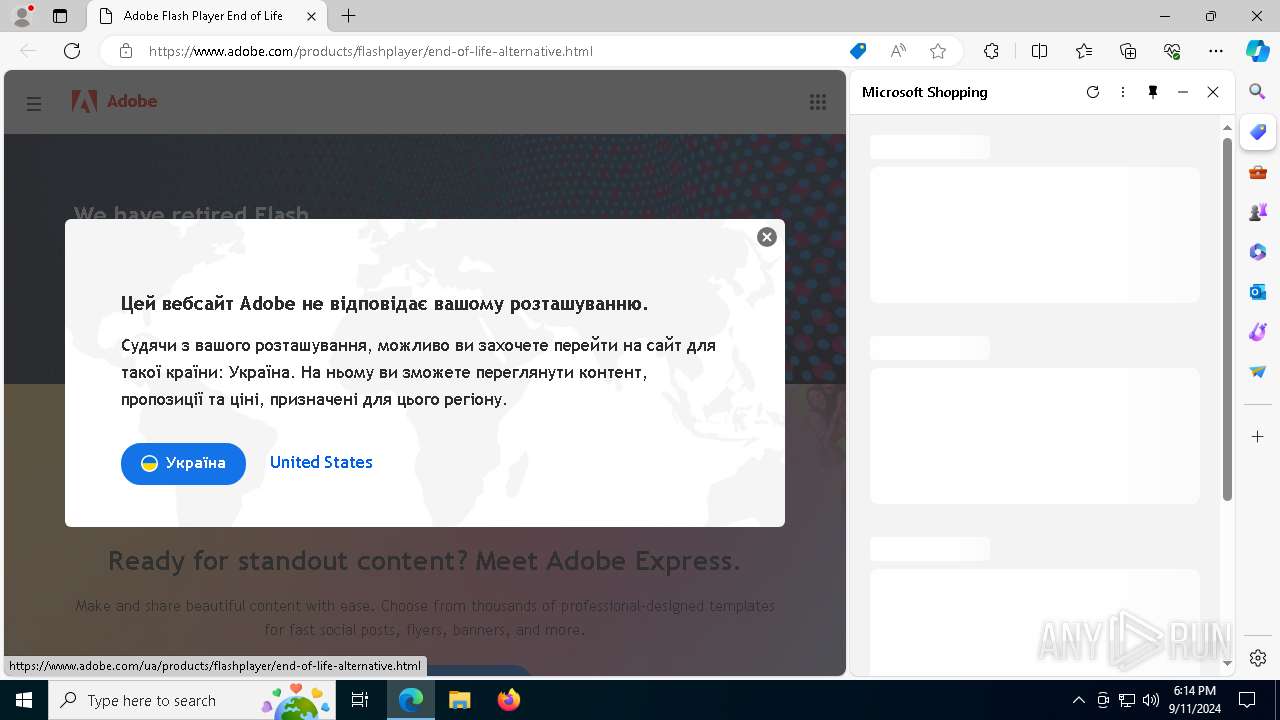This screenshot has height=720, width=1280.
Task: Open the Edge profile icon
Action: (x=21, y=16)
